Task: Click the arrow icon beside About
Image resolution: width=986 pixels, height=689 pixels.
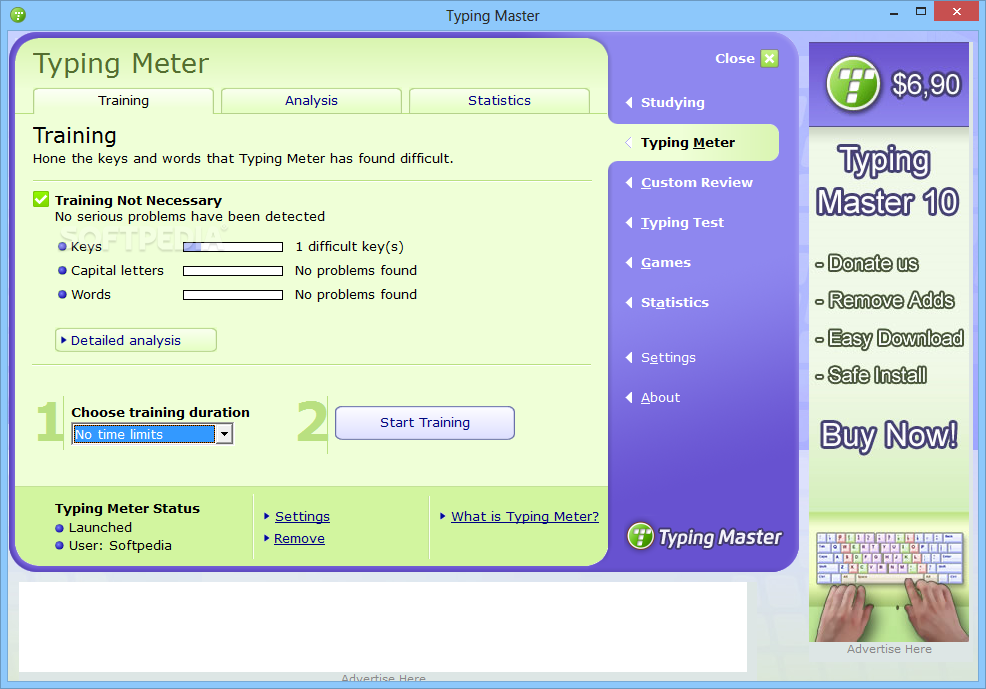Action: (629, 397)
